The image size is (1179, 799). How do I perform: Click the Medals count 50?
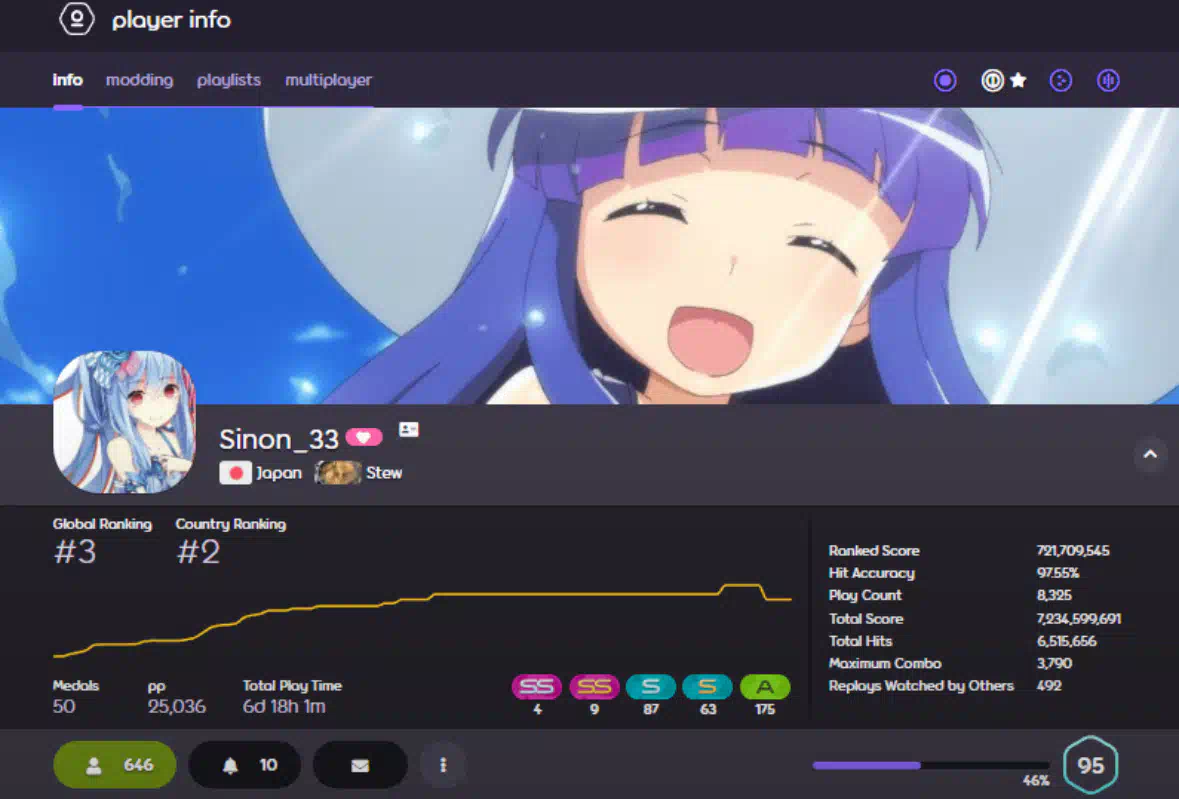tap(64, 707)
